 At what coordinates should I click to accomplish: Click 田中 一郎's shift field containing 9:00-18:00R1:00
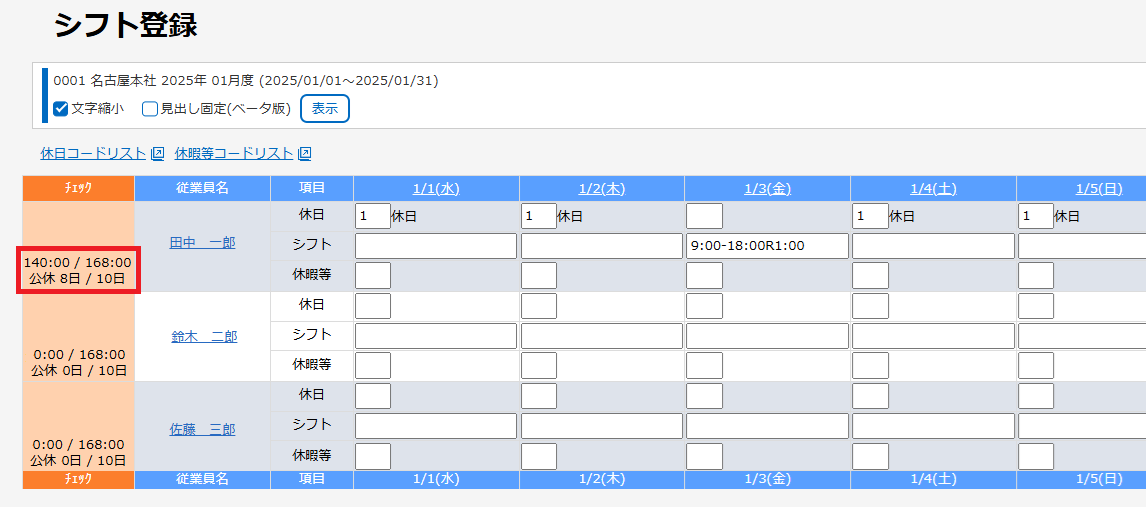(767, 246)
